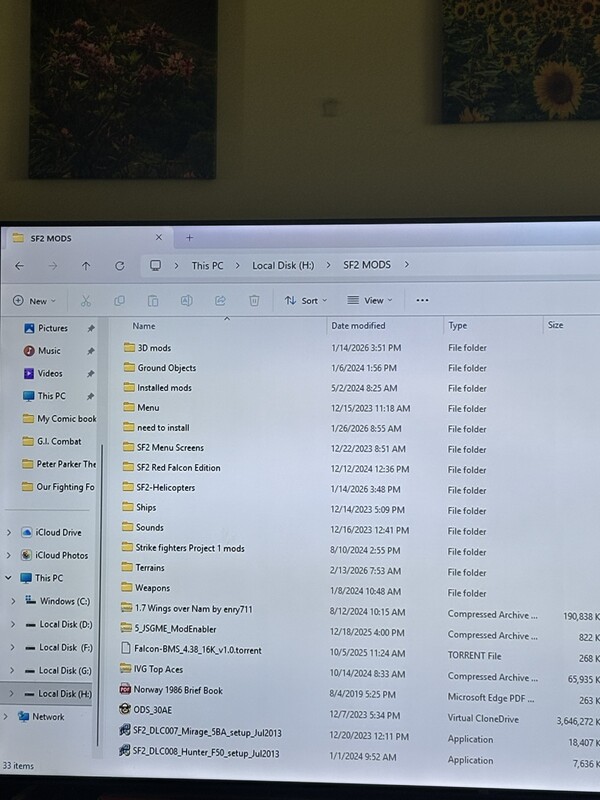This screenshot has height=800, width=600.
Task: Select Local Disk (H:) in the tree
Action: (x=58, y=694)
